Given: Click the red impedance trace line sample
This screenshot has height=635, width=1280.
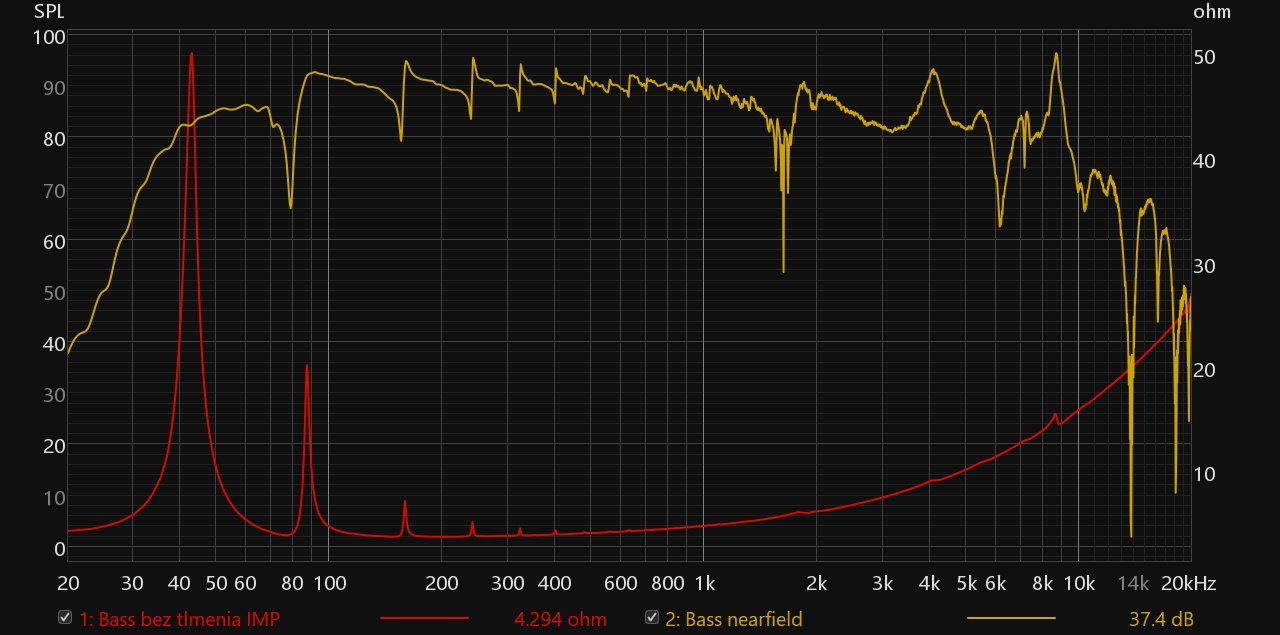Looking at the screenshot, I should [x=424, y=619].
